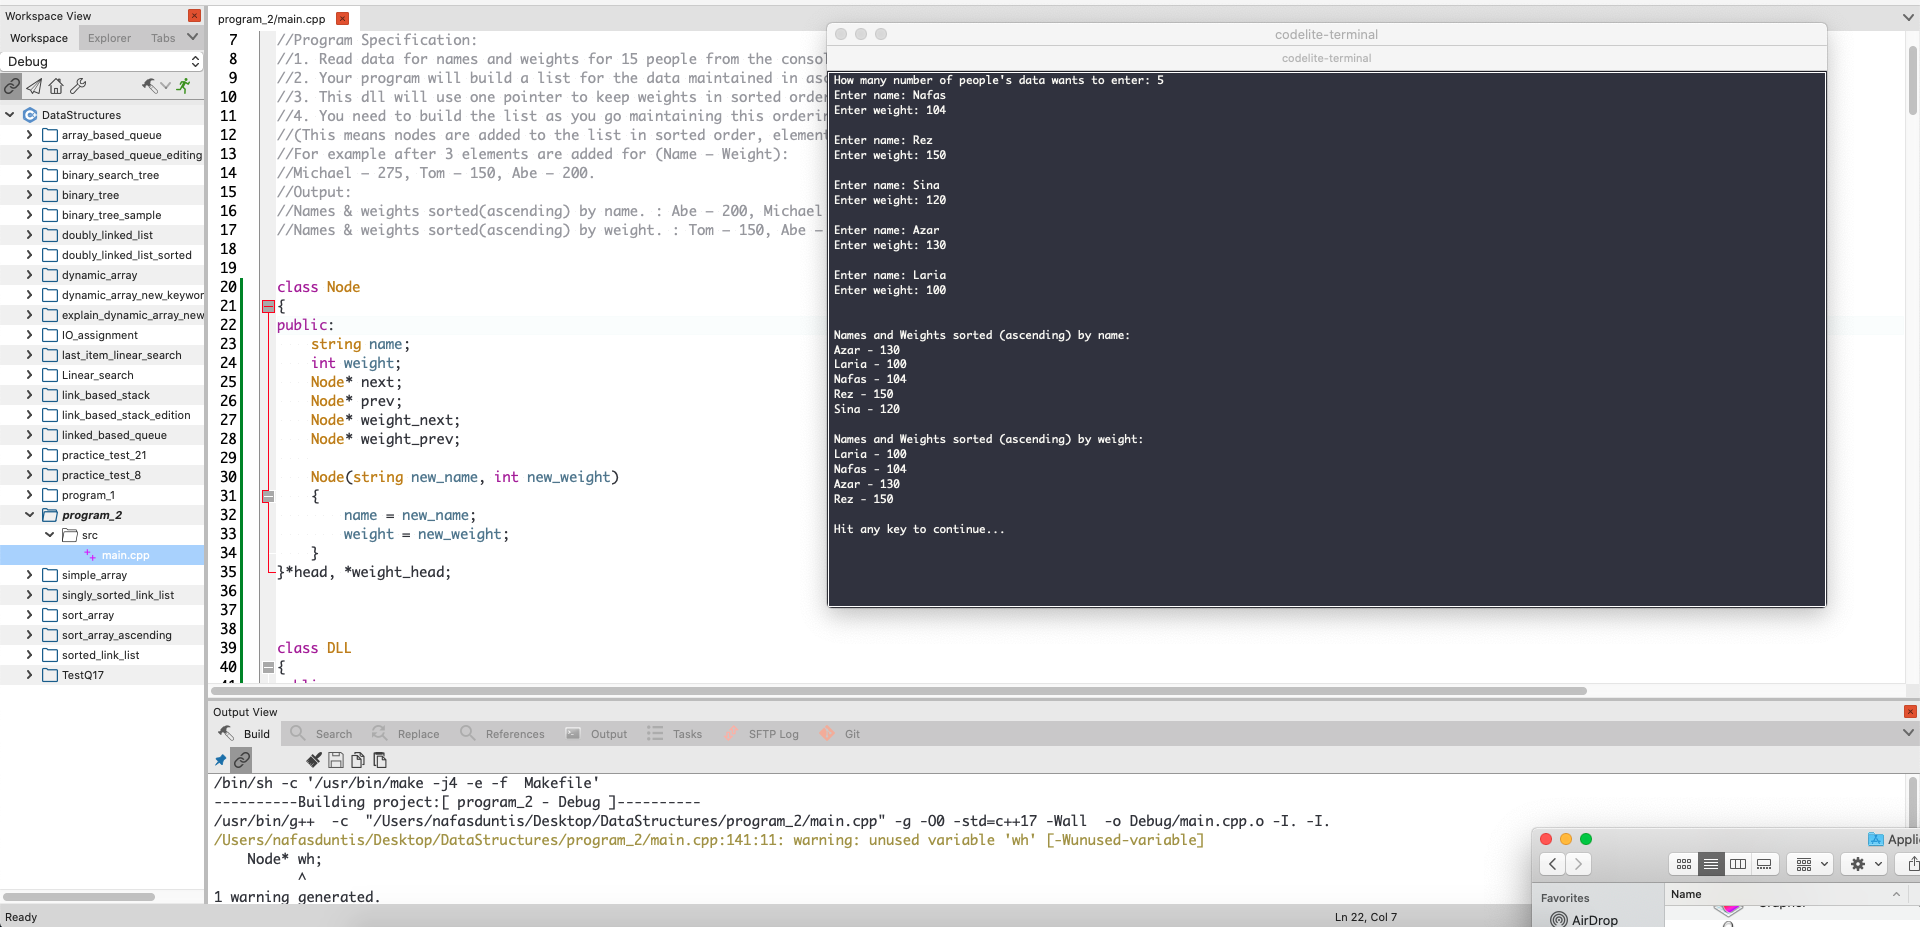Click workspace tree horizontal scrollbar
This screenshot has width=1920, height=927.
(x=80, y=897)
